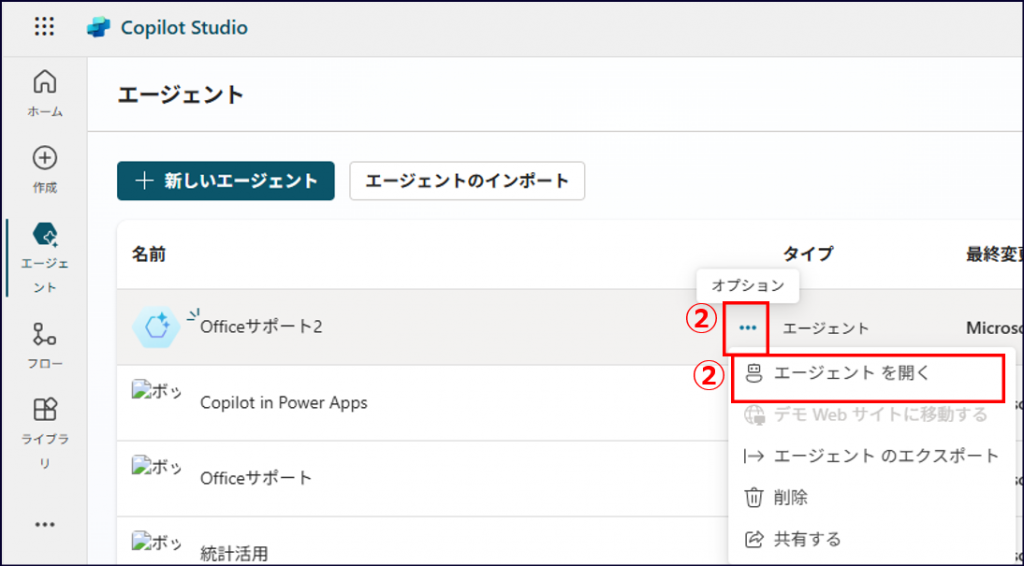Click 新しいエージェント button
The image size is (1024, 566).
[x=226, y=181]
